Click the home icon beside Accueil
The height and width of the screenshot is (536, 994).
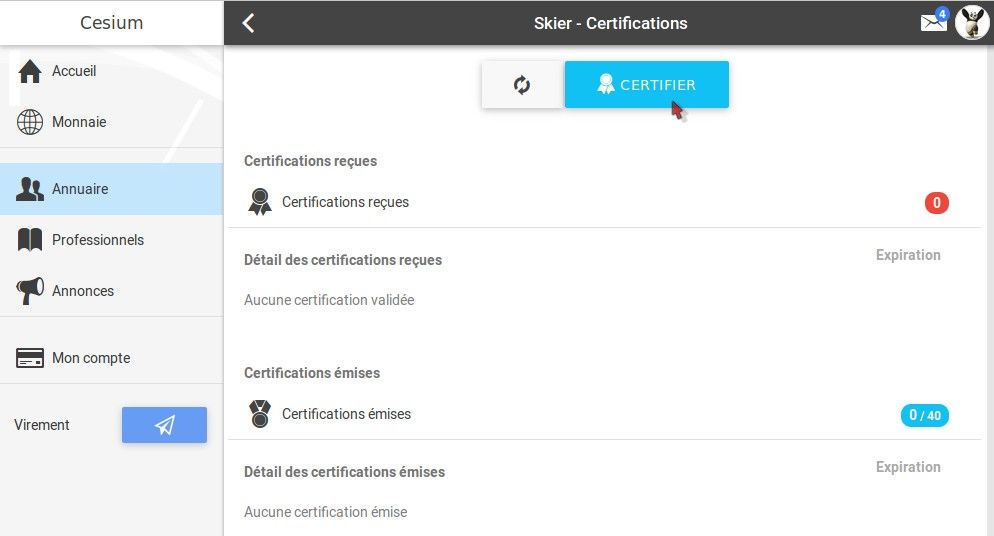30,71
